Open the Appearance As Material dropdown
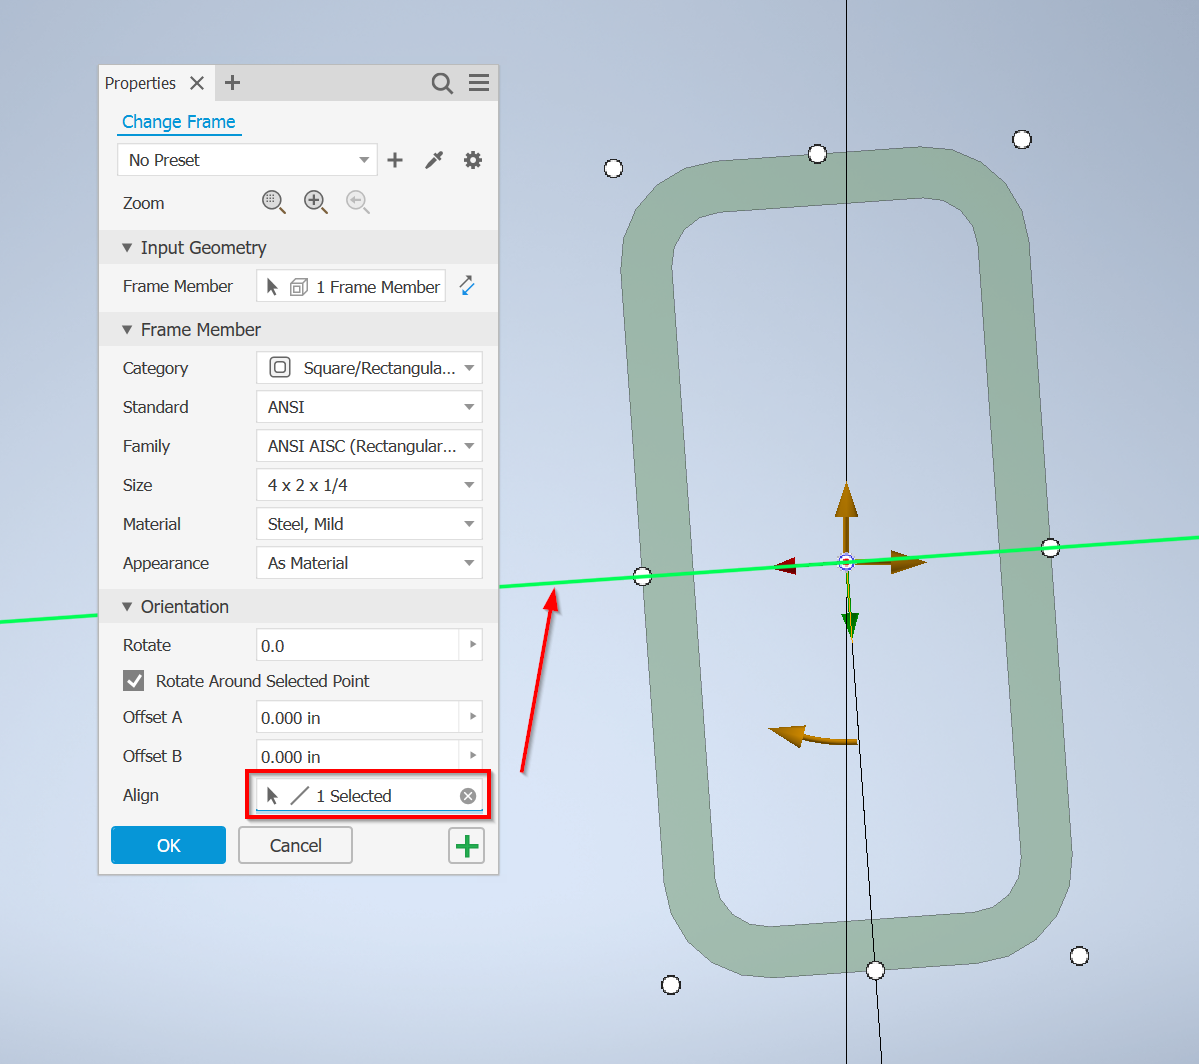The height and width of the screenshot is (1064, 1199). pos(369,563)
